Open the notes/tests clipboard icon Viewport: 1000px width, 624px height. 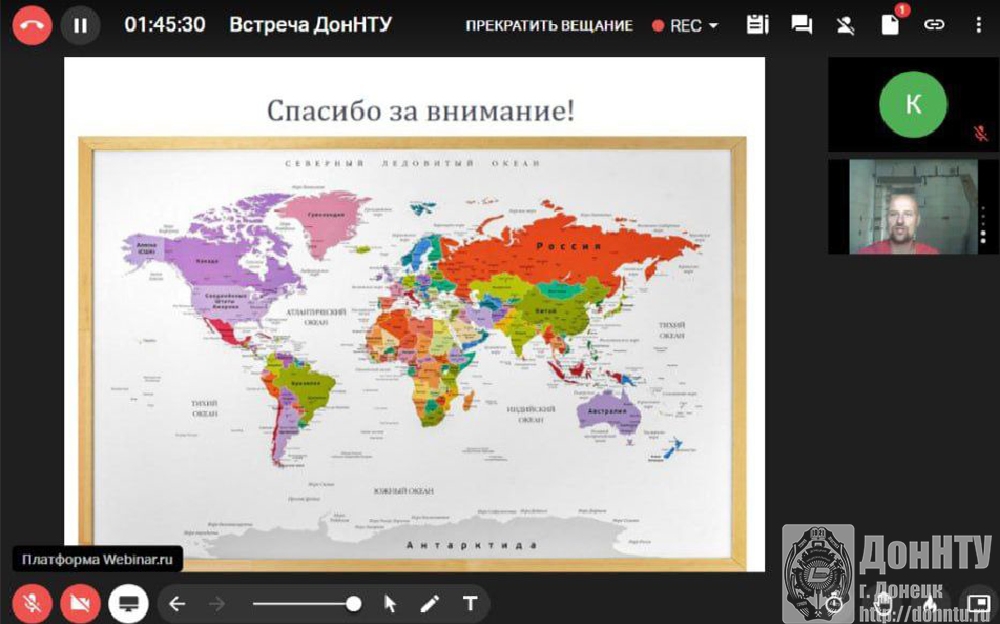[x=757, y=25]
